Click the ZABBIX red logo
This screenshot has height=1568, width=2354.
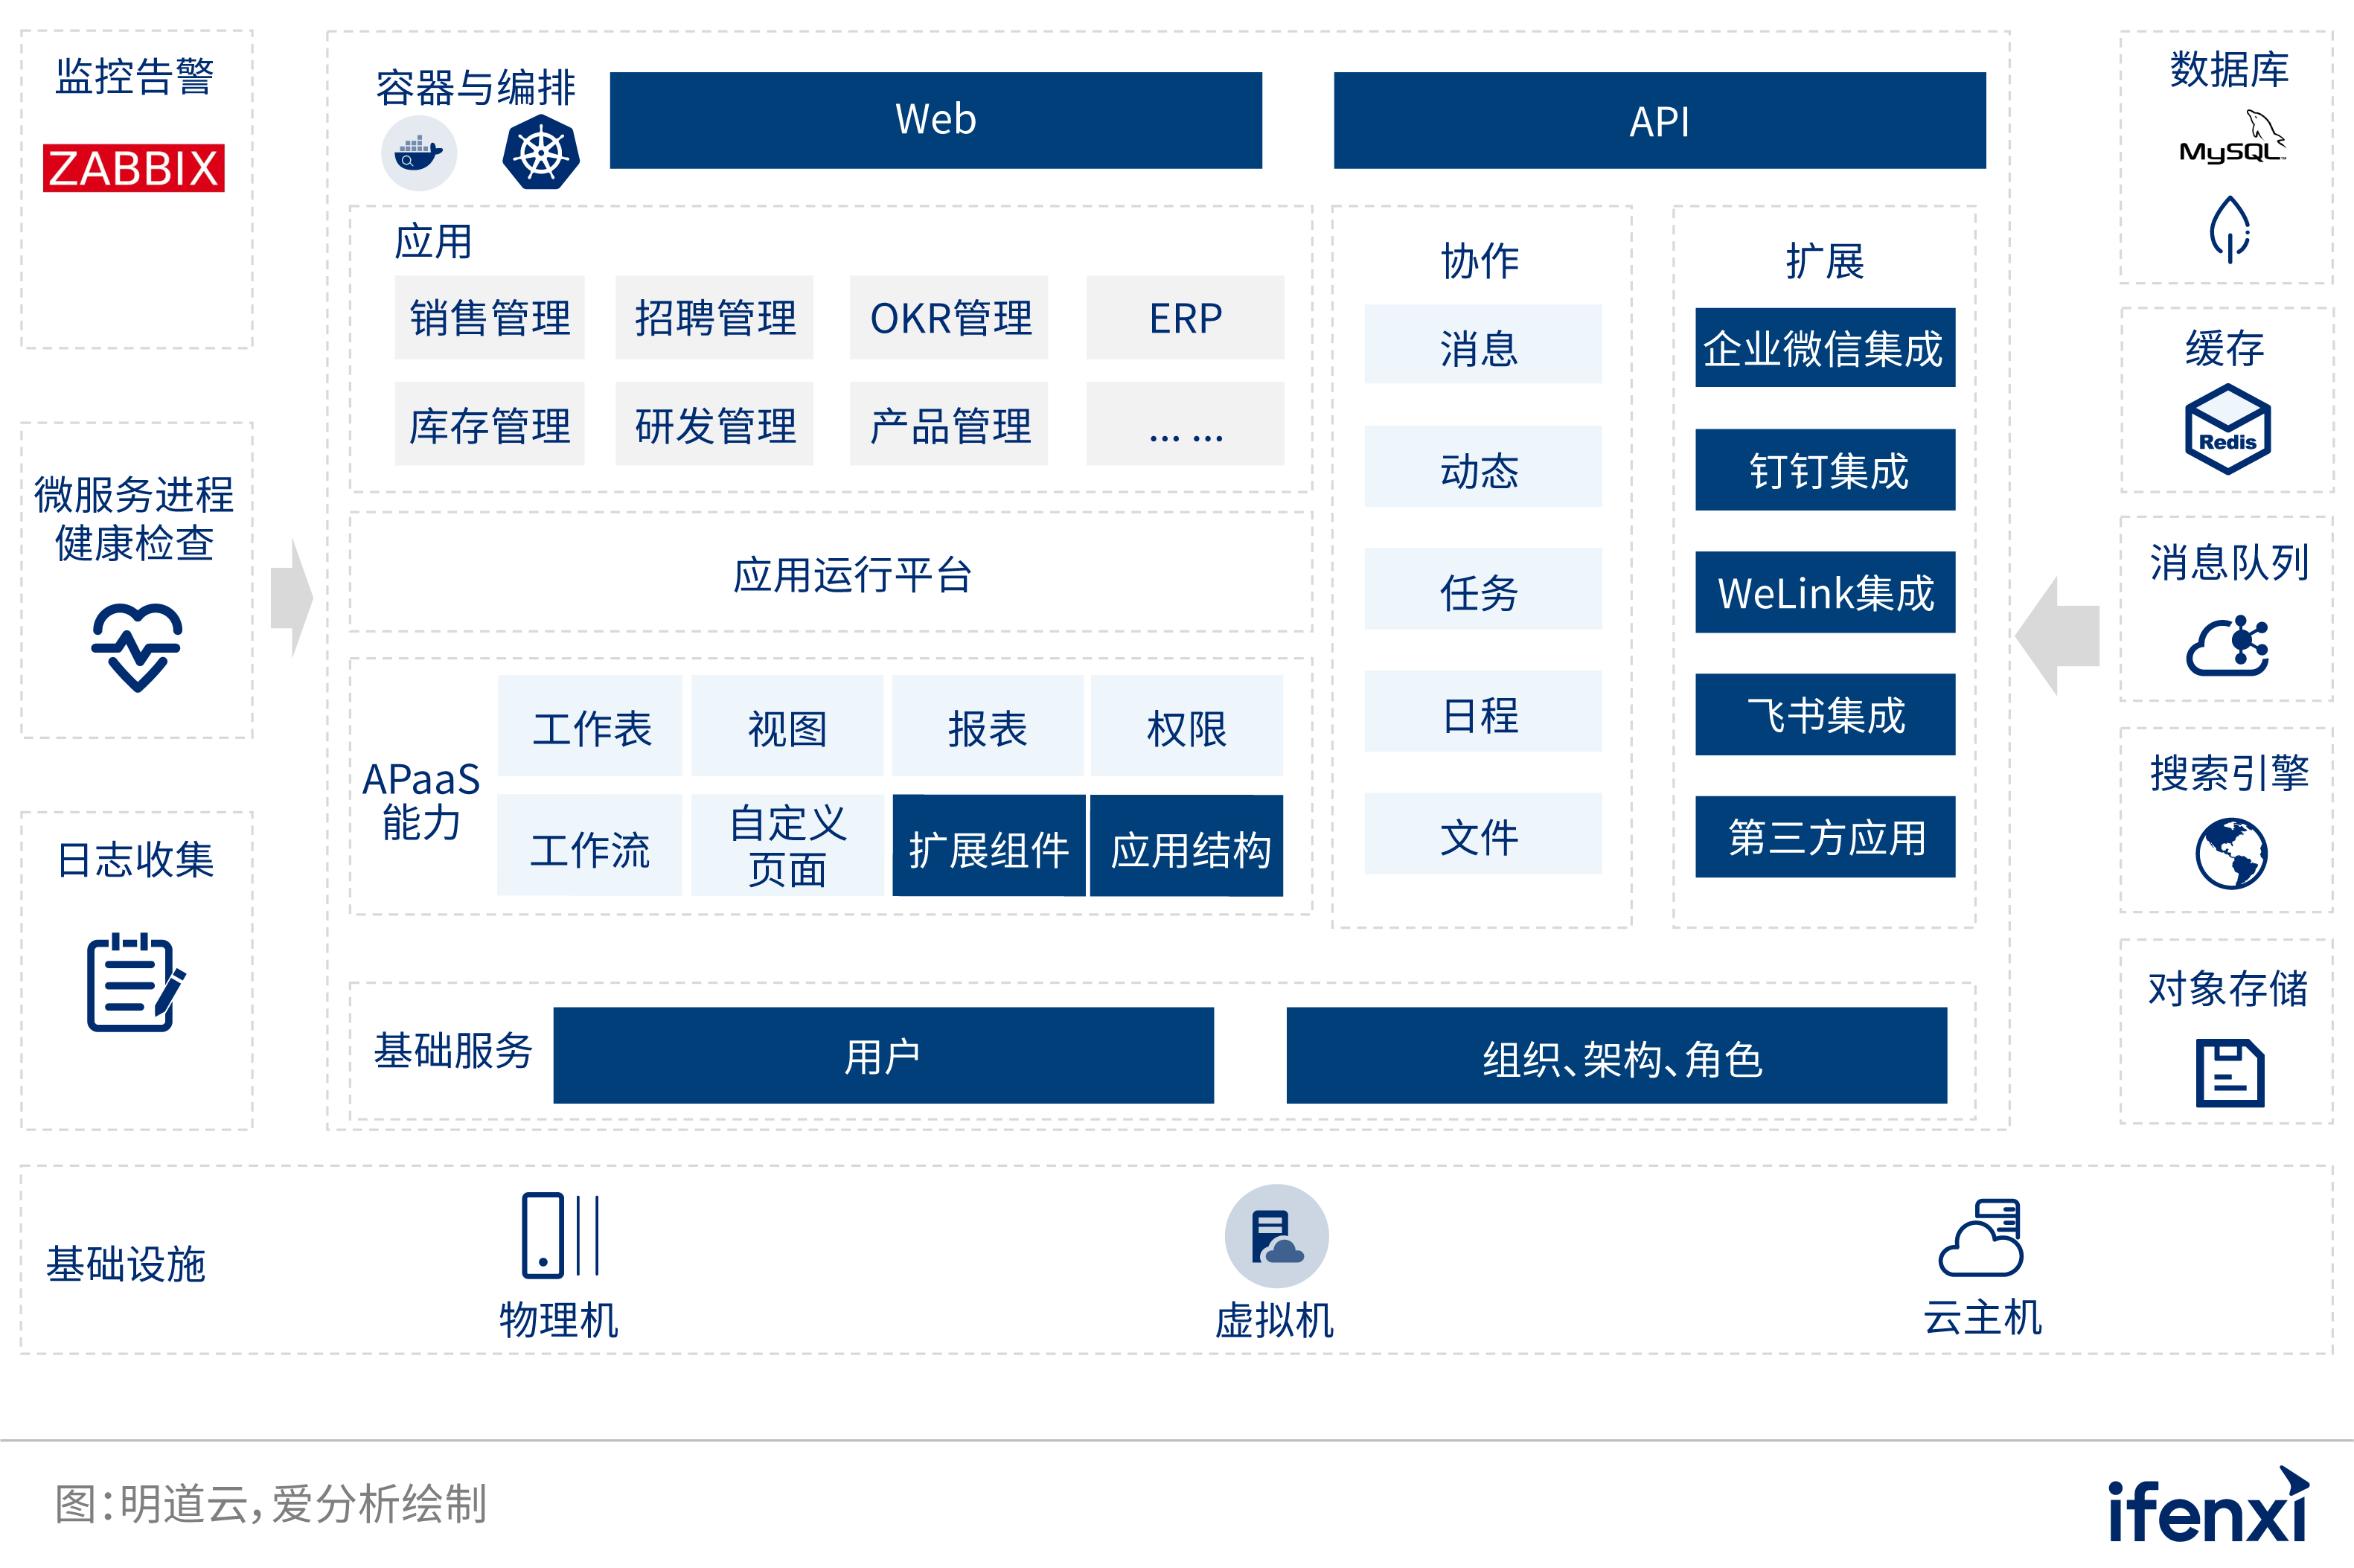coord(134,168)
